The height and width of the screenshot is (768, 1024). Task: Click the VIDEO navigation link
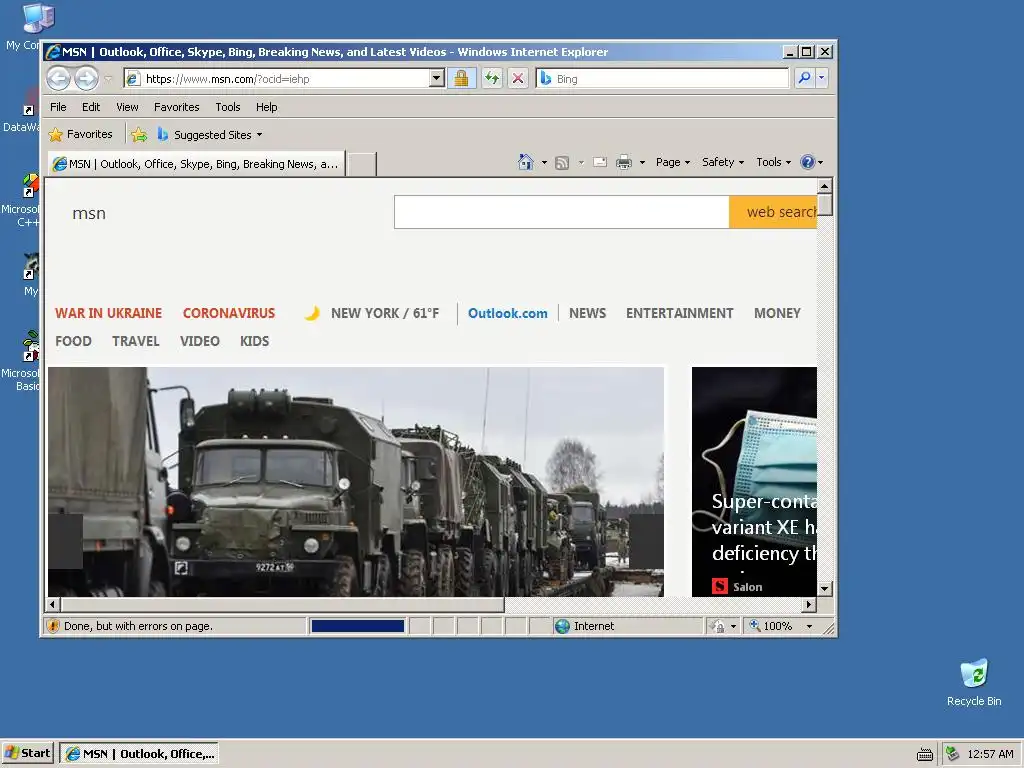tap(200, 342)
